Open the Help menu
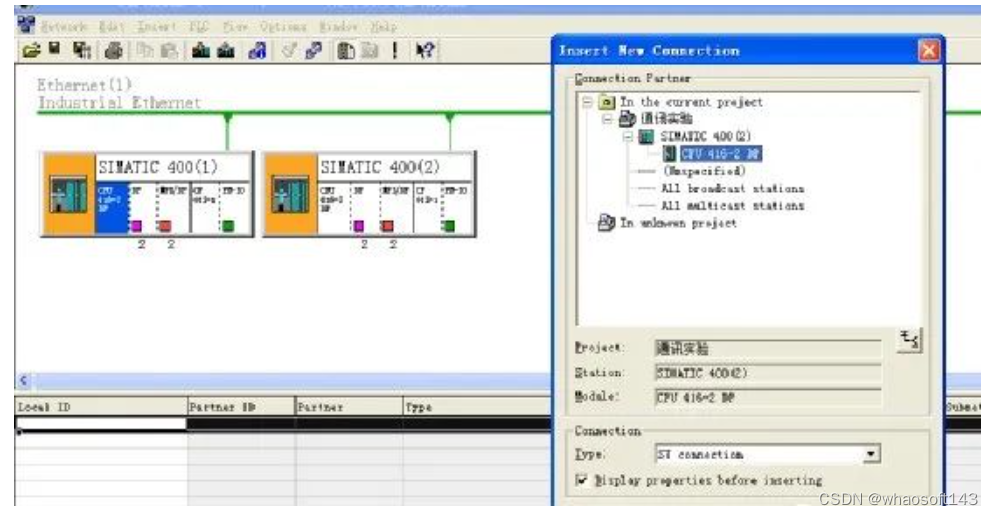This screenshot has width=993, height=515. coord(383,27)
